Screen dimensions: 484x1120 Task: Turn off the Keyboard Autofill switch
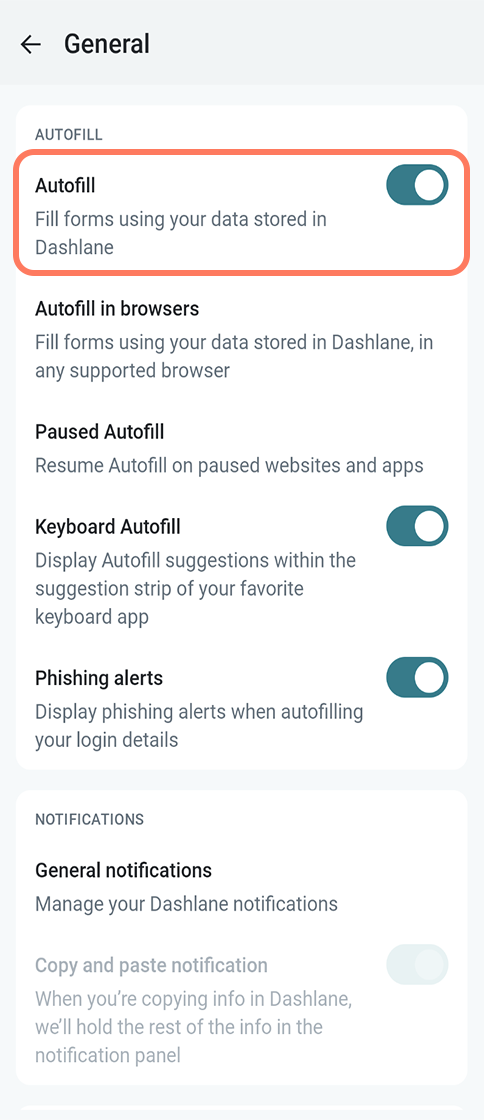[x=417, y=526]
